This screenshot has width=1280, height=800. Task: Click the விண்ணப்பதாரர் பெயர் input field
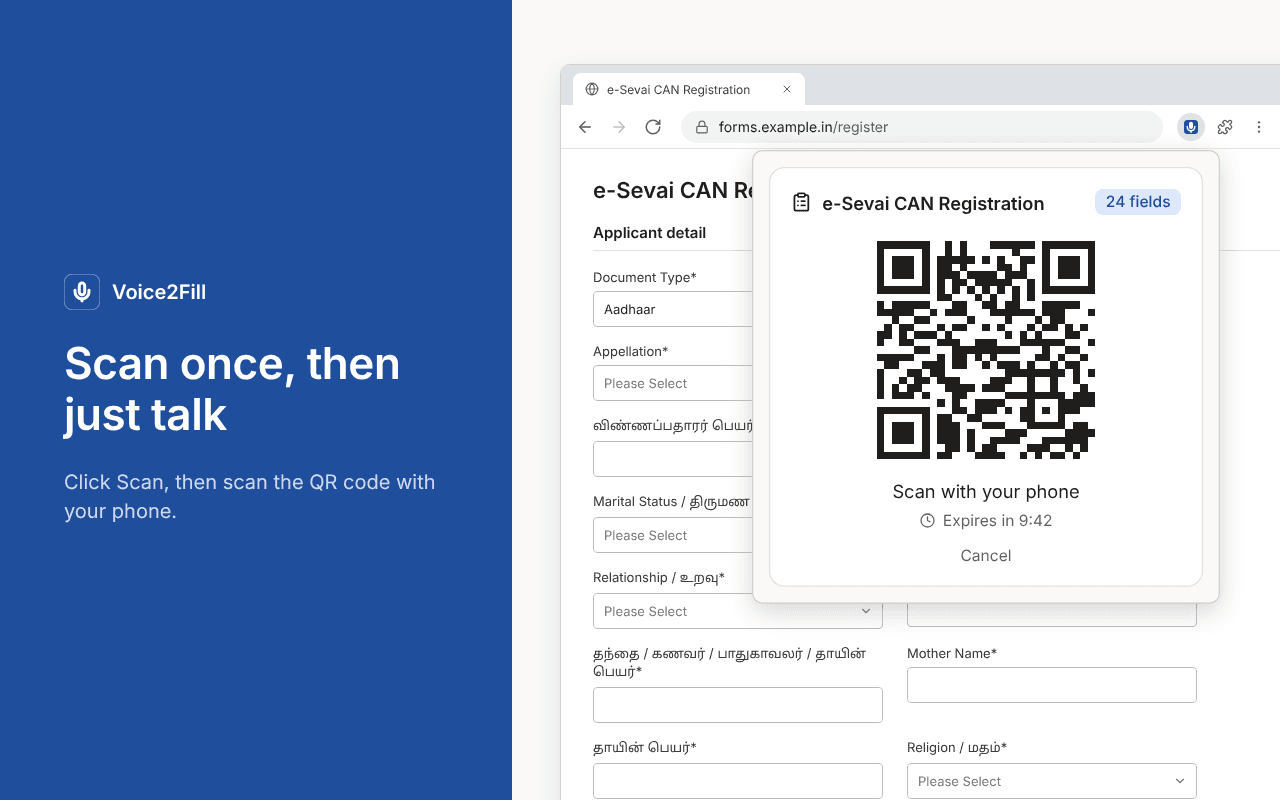coord(673,459)
